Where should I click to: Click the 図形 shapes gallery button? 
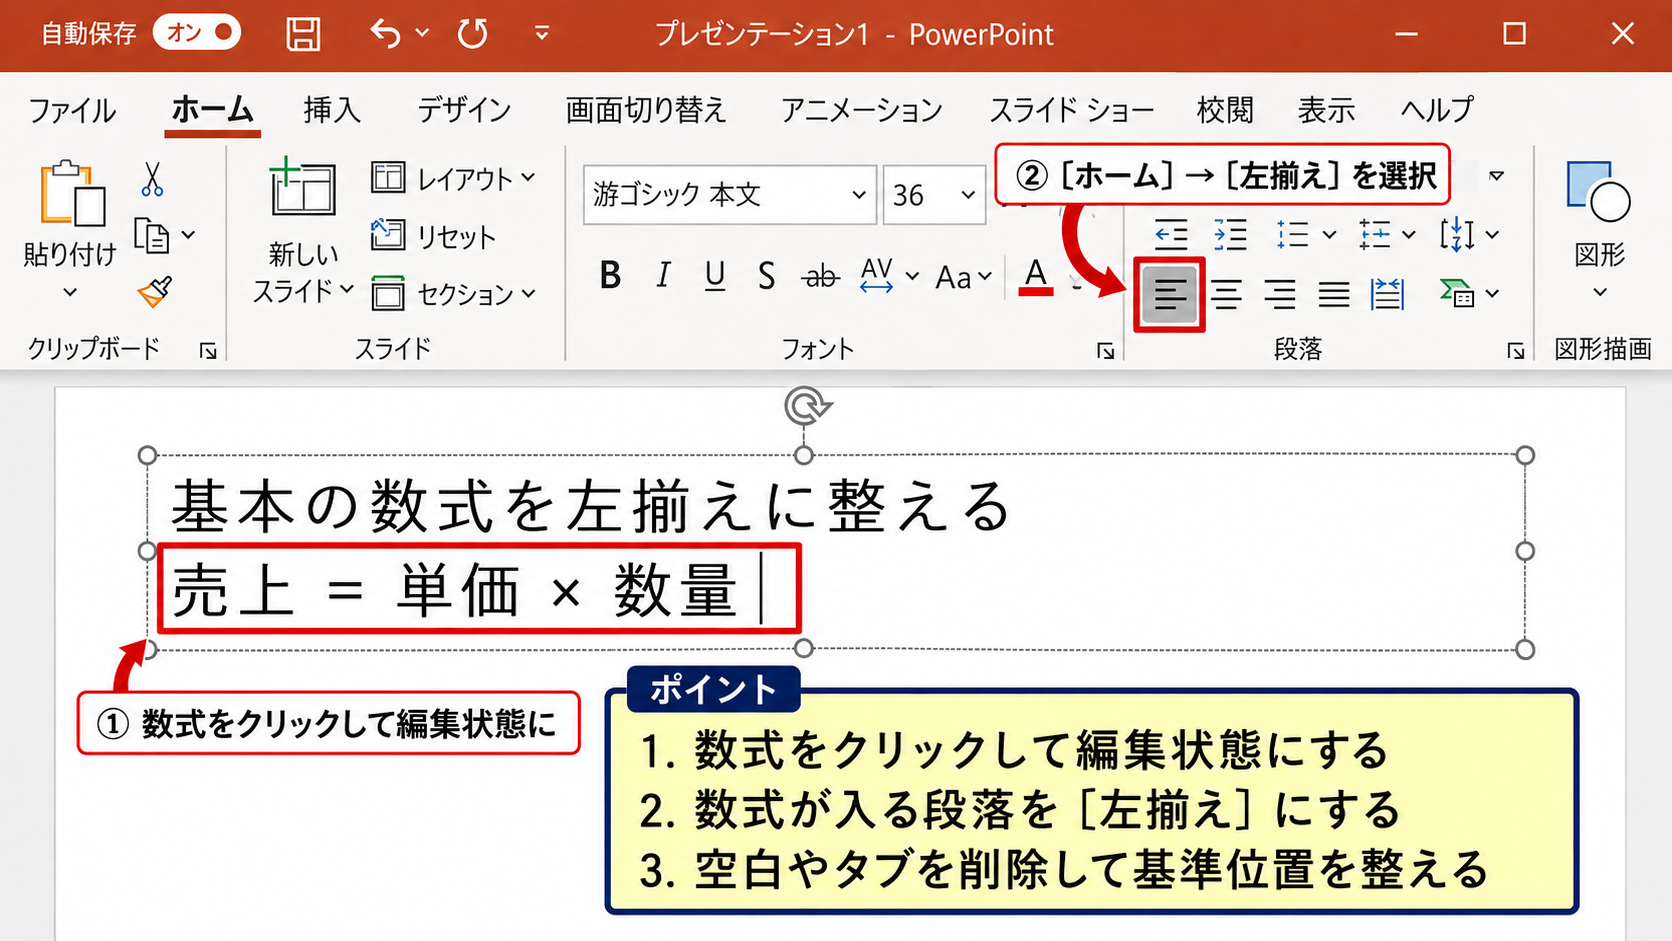click(1599, 229)
